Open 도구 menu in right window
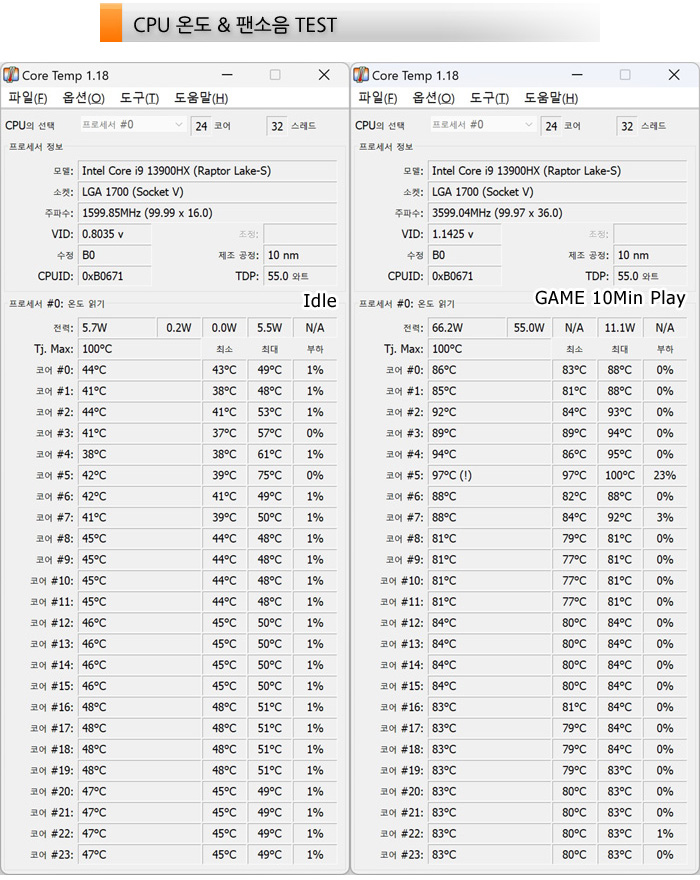 489,98
